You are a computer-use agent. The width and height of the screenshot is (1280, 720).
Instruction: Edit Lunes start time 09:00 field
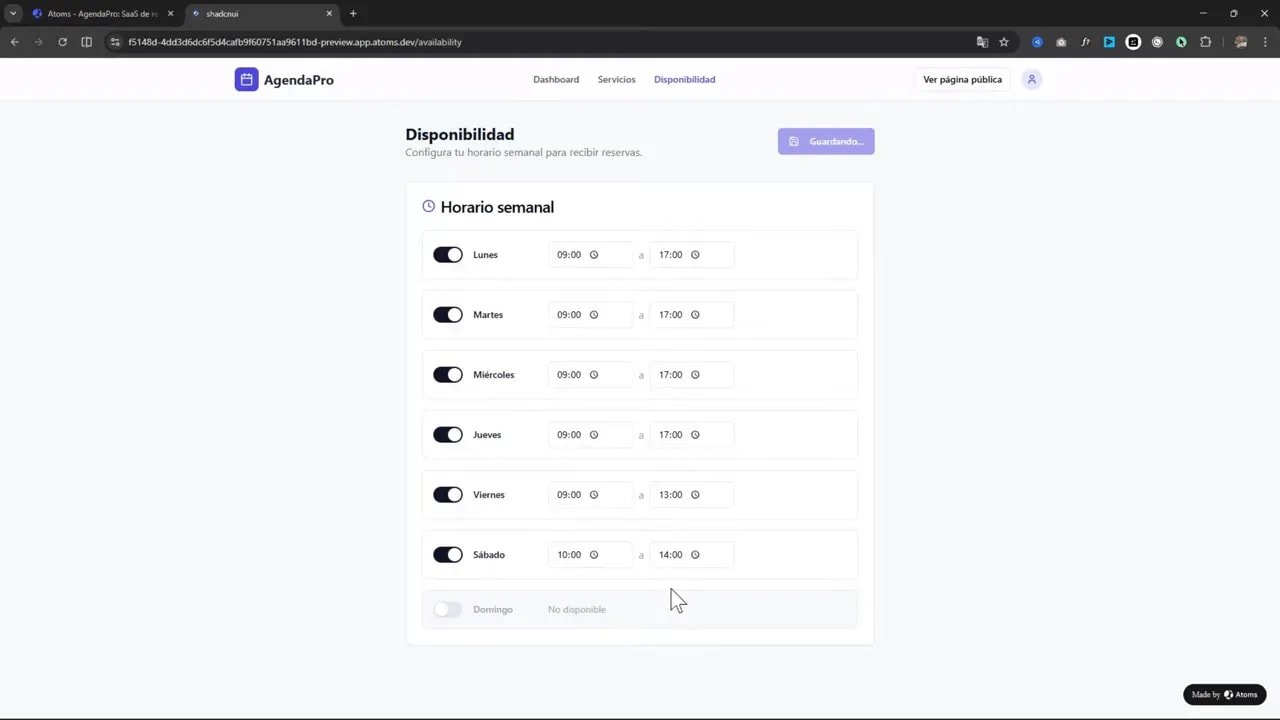pyautogui.click(x=590, y=255)
